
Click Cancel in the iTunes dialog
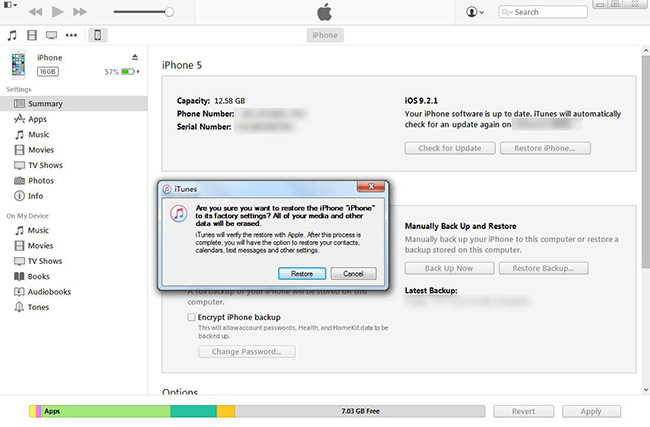[x=353, y=274]
